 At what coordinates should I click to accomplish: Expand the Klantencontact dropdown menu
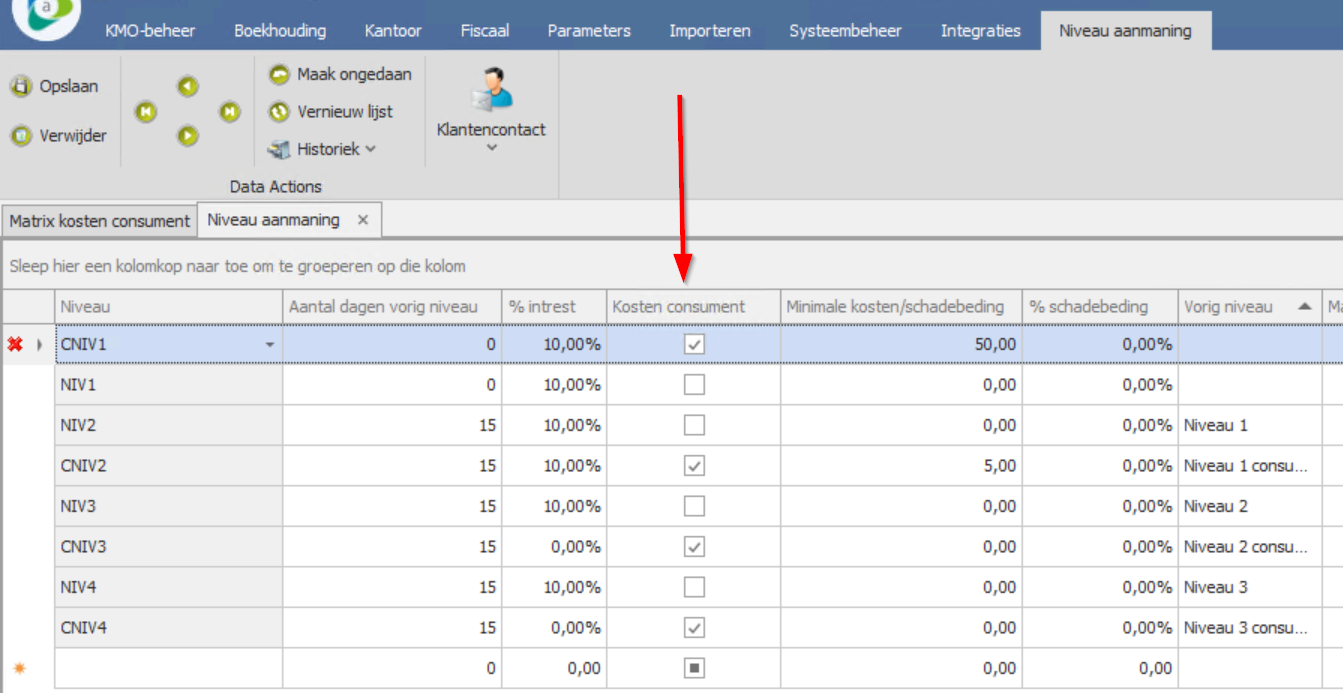(491, 148)
